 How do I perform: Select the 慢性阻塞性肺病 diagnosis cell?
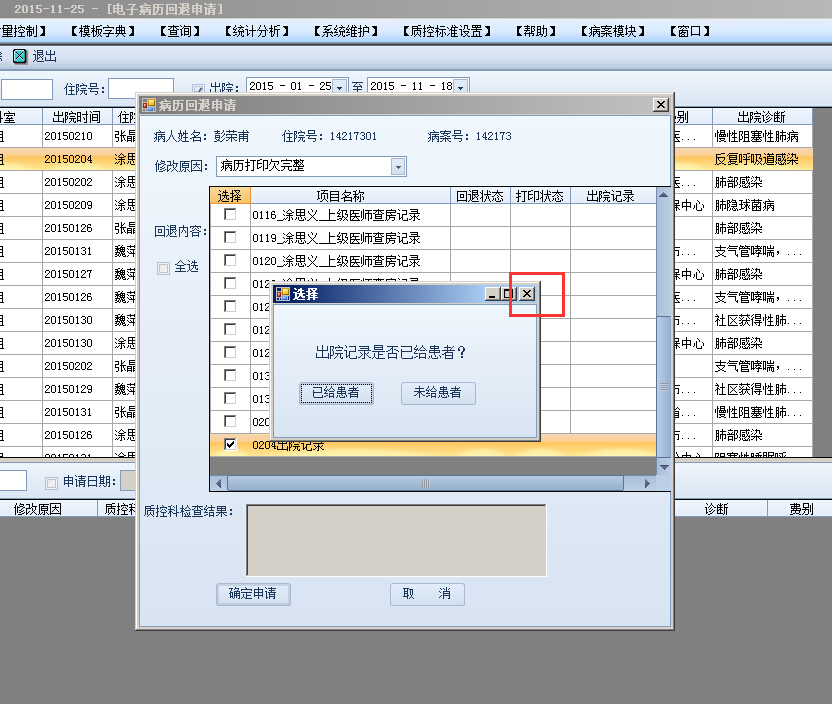pos(761,136)
